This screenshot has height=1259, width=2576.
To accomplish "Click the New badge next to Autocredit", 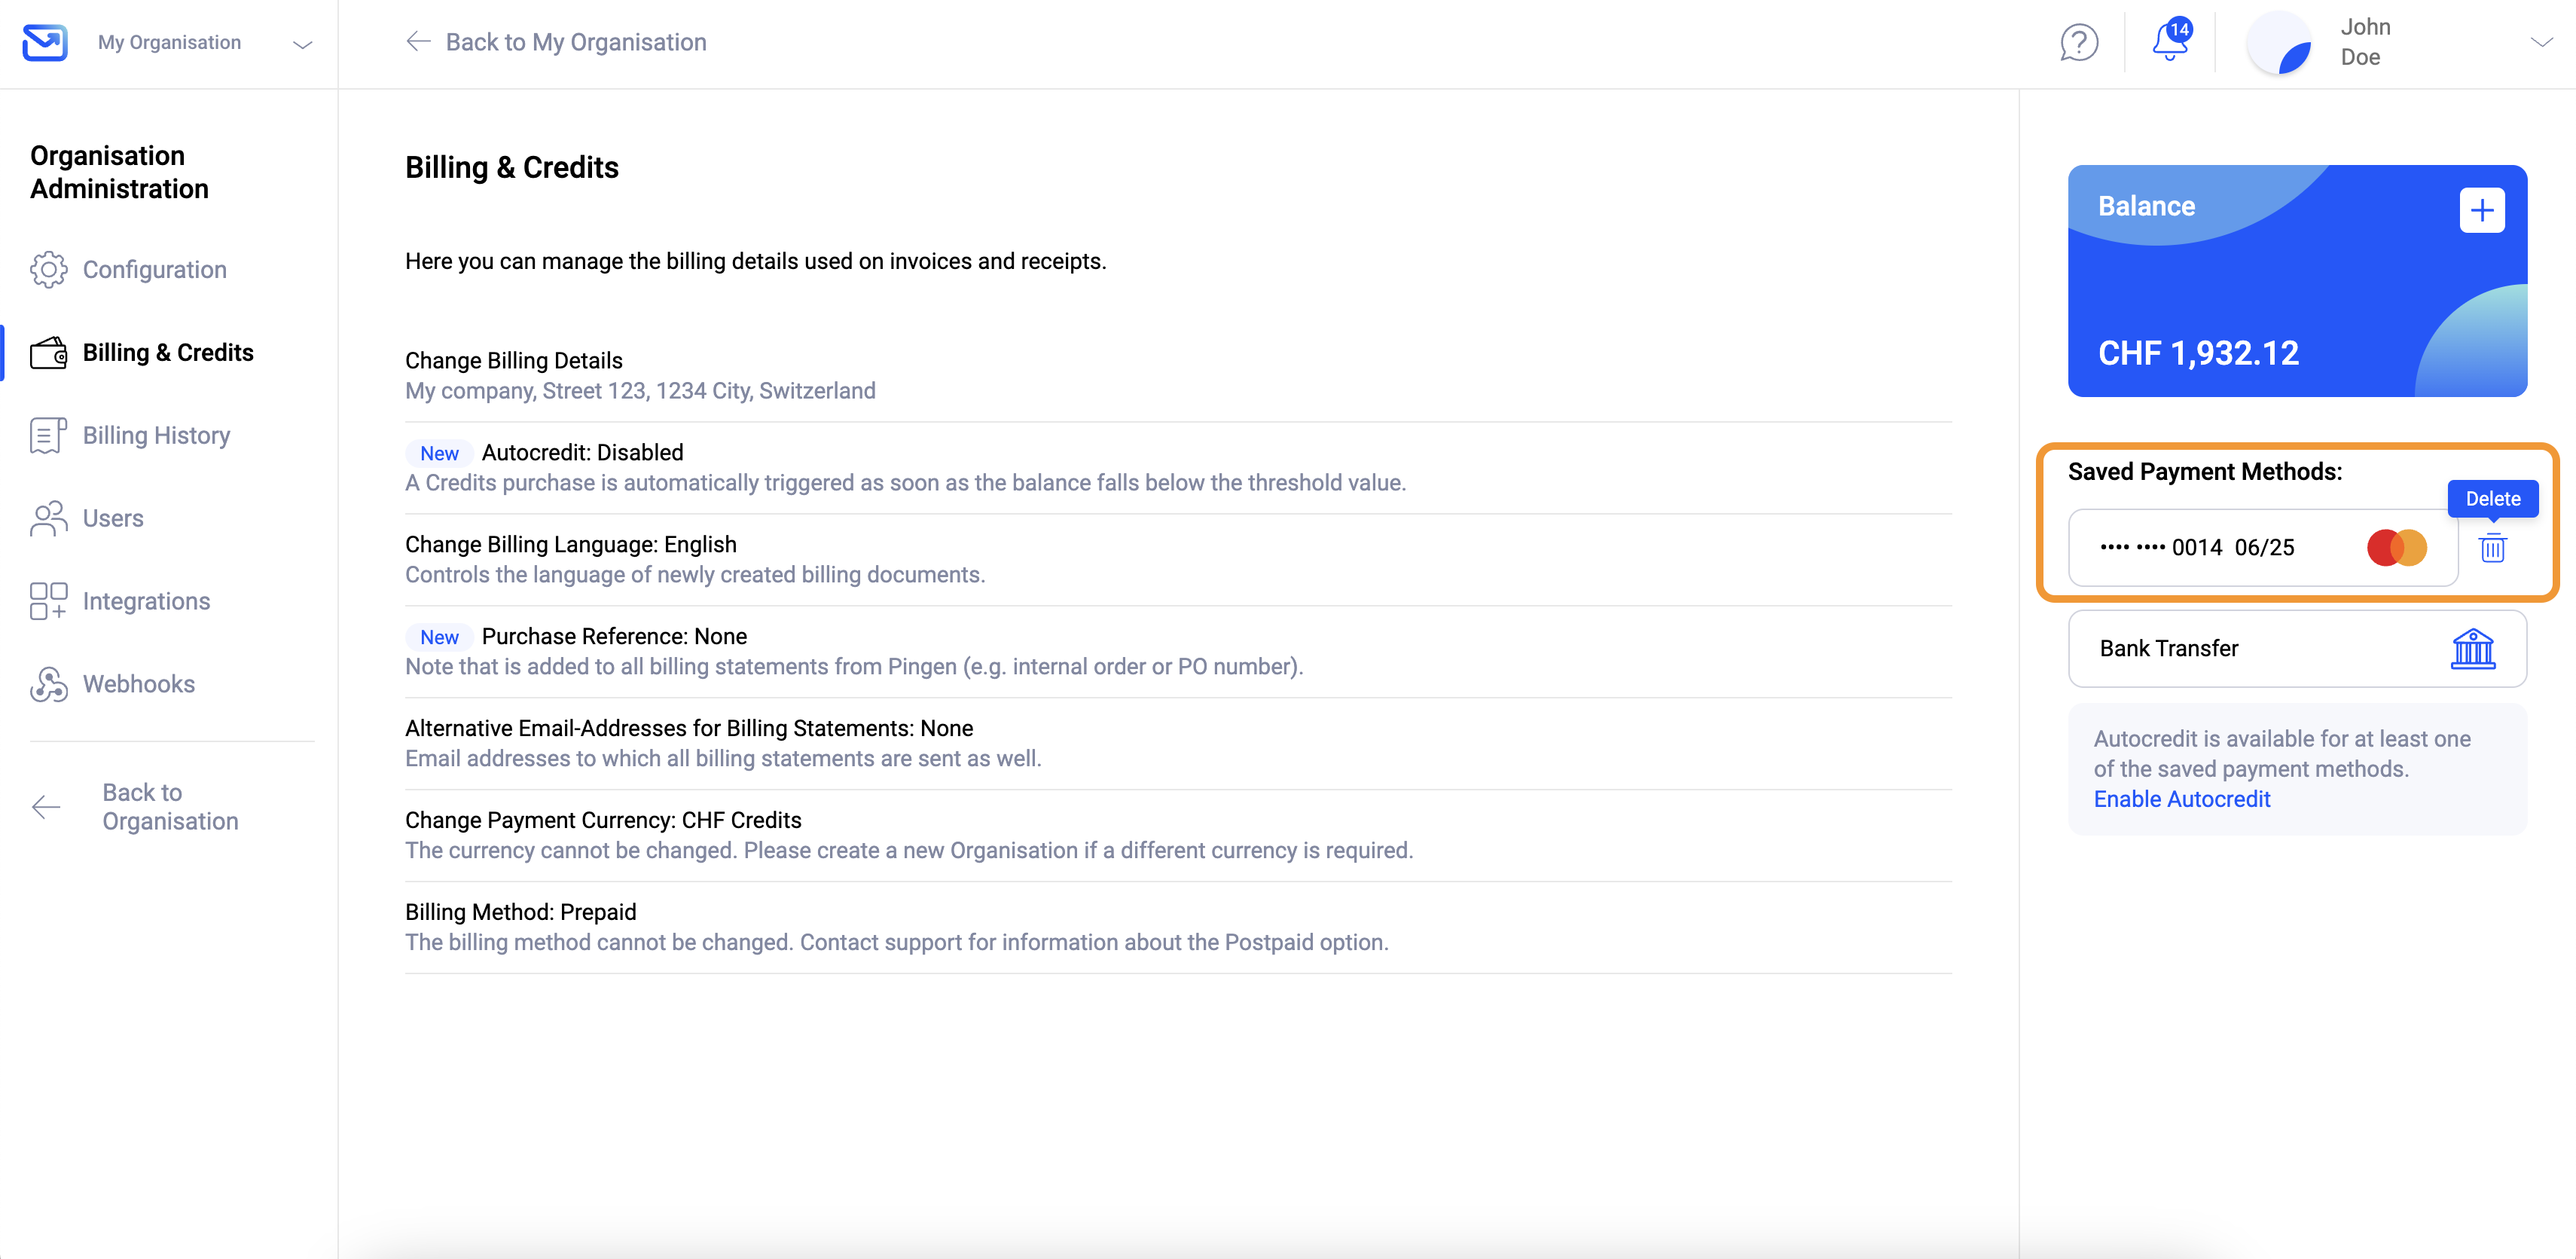I will 439,454.
